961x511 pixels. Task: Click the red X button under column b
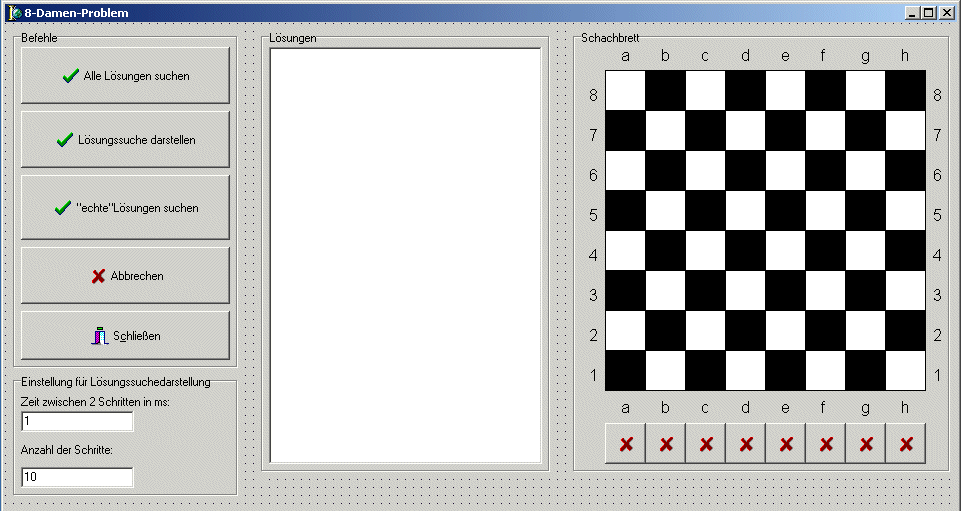pos(665,444)
